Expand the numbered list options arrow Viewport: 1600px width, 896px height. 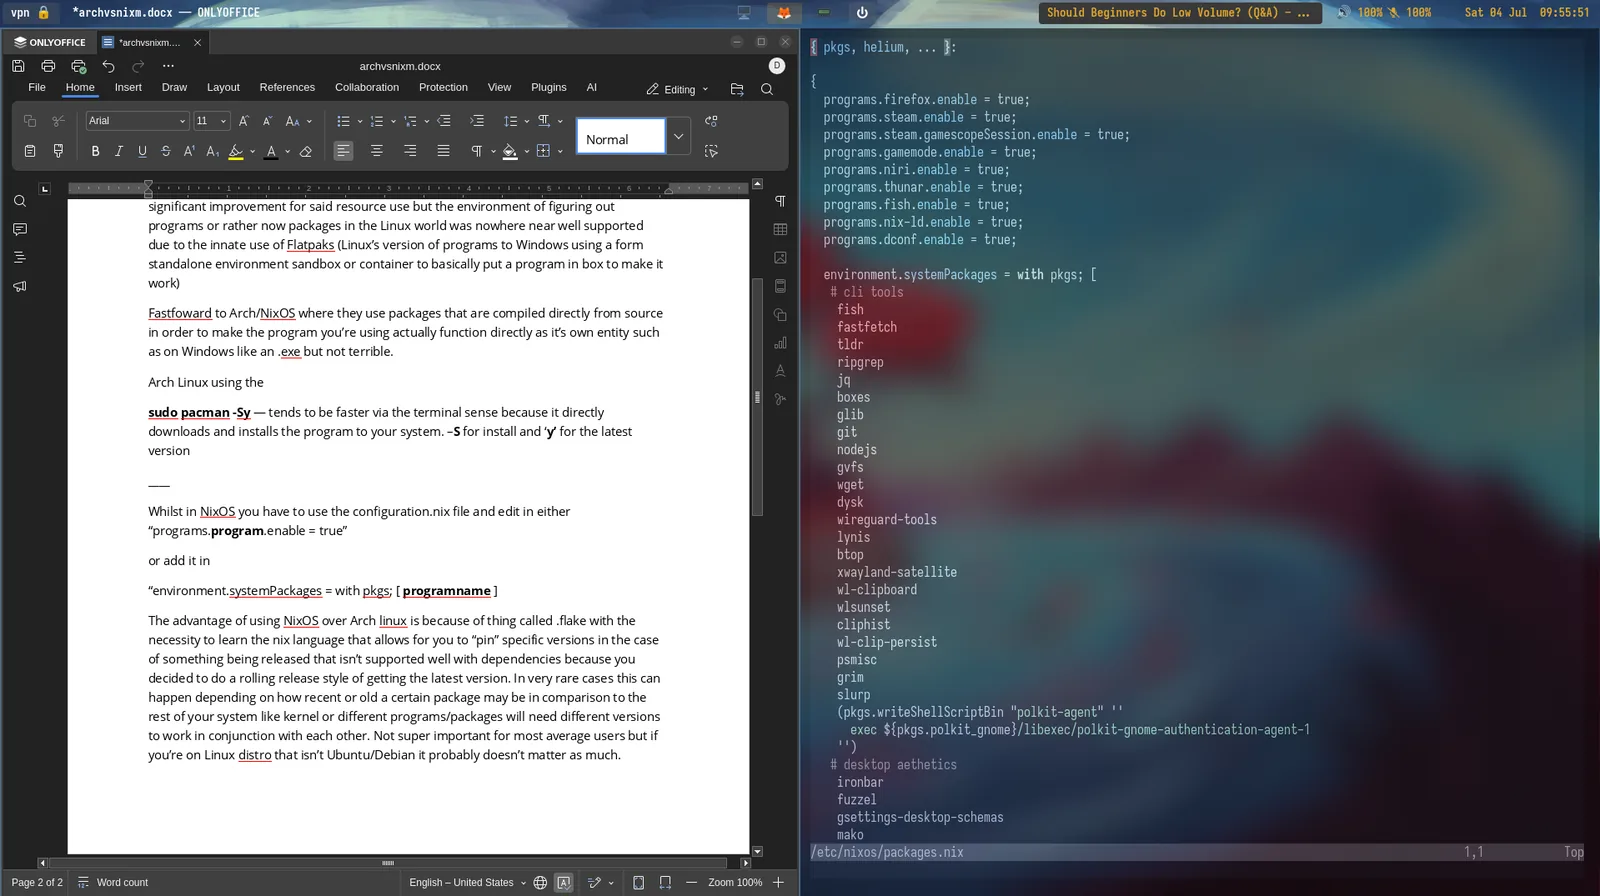(393, 121)
